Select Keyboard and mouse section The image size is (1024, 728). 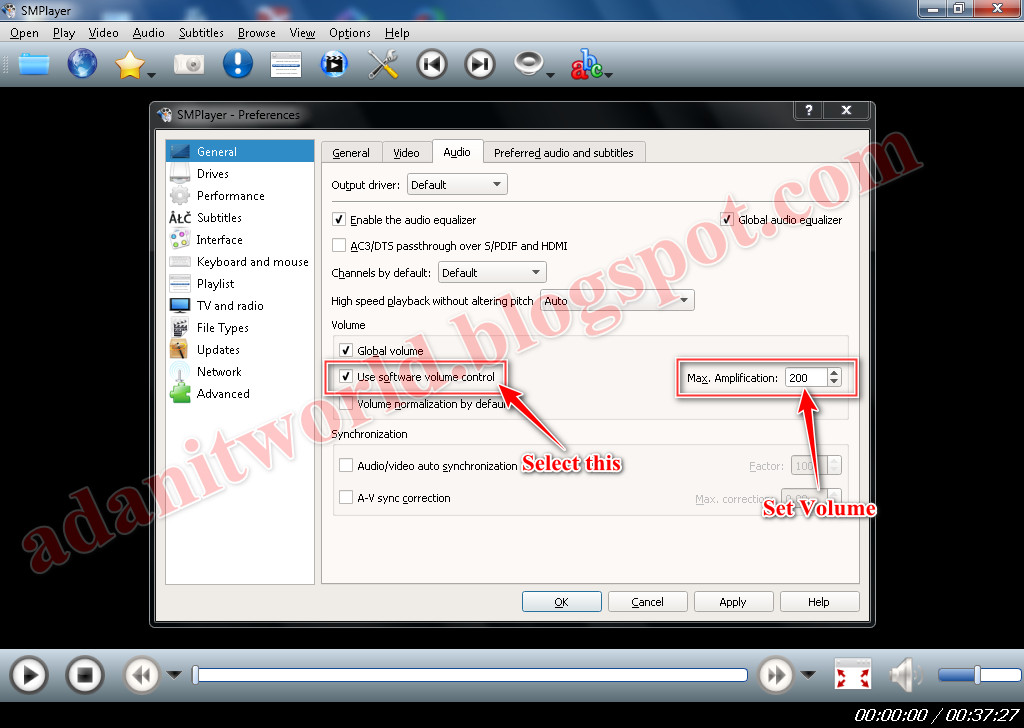pyautogui.click(x=240, y=262)
